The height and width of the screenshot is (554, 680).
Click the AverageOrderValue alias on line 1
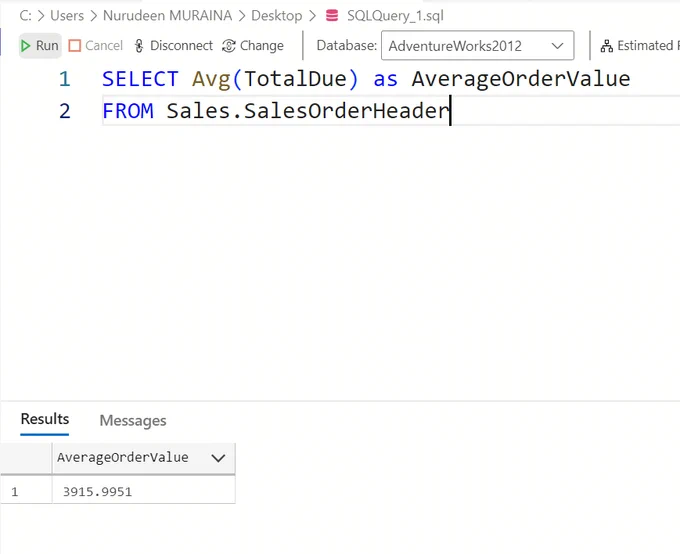coord(521,79)
